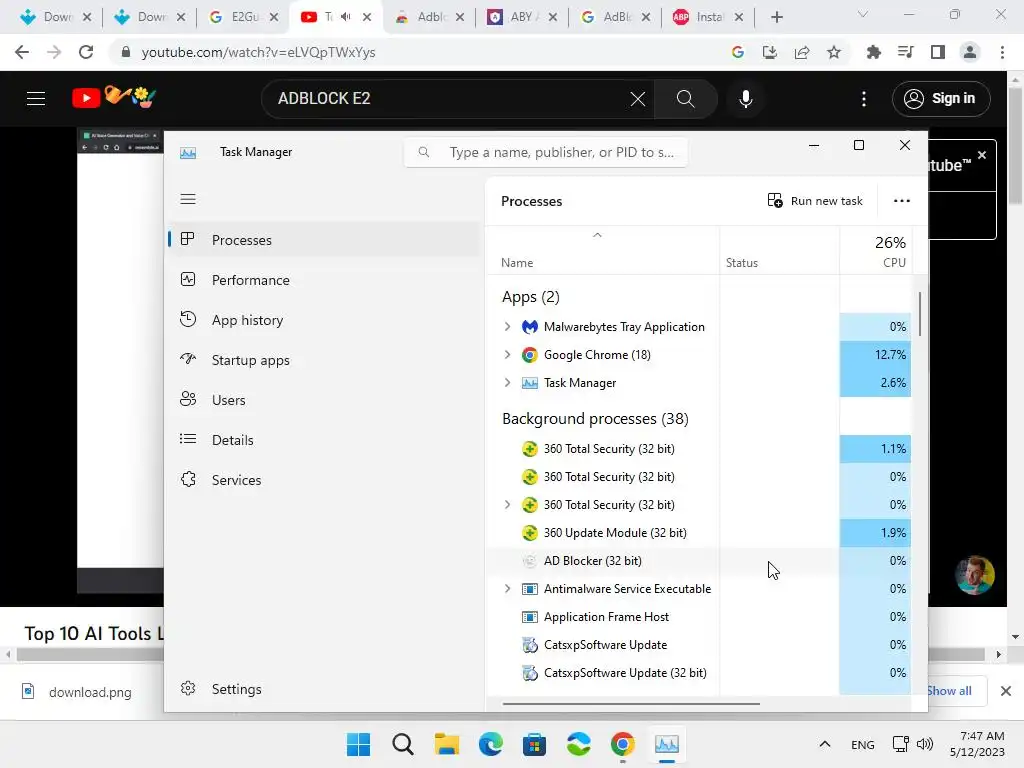Viewport: 1024px width, 768px height.
Task: Close the Chrome downloads bar
Action: click(1006, 691)
